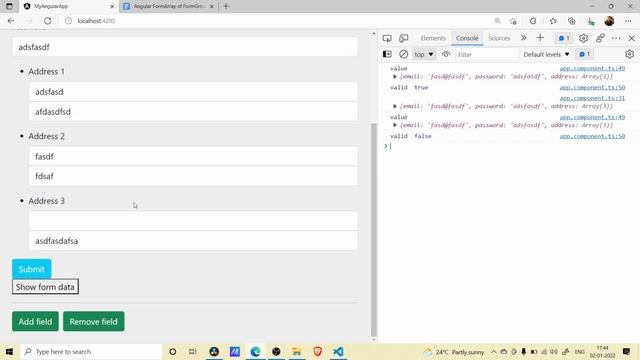Image resolution: width=640 pixels, height=360 pixels.
Task: Expand first logged form object
Action: 395,76
